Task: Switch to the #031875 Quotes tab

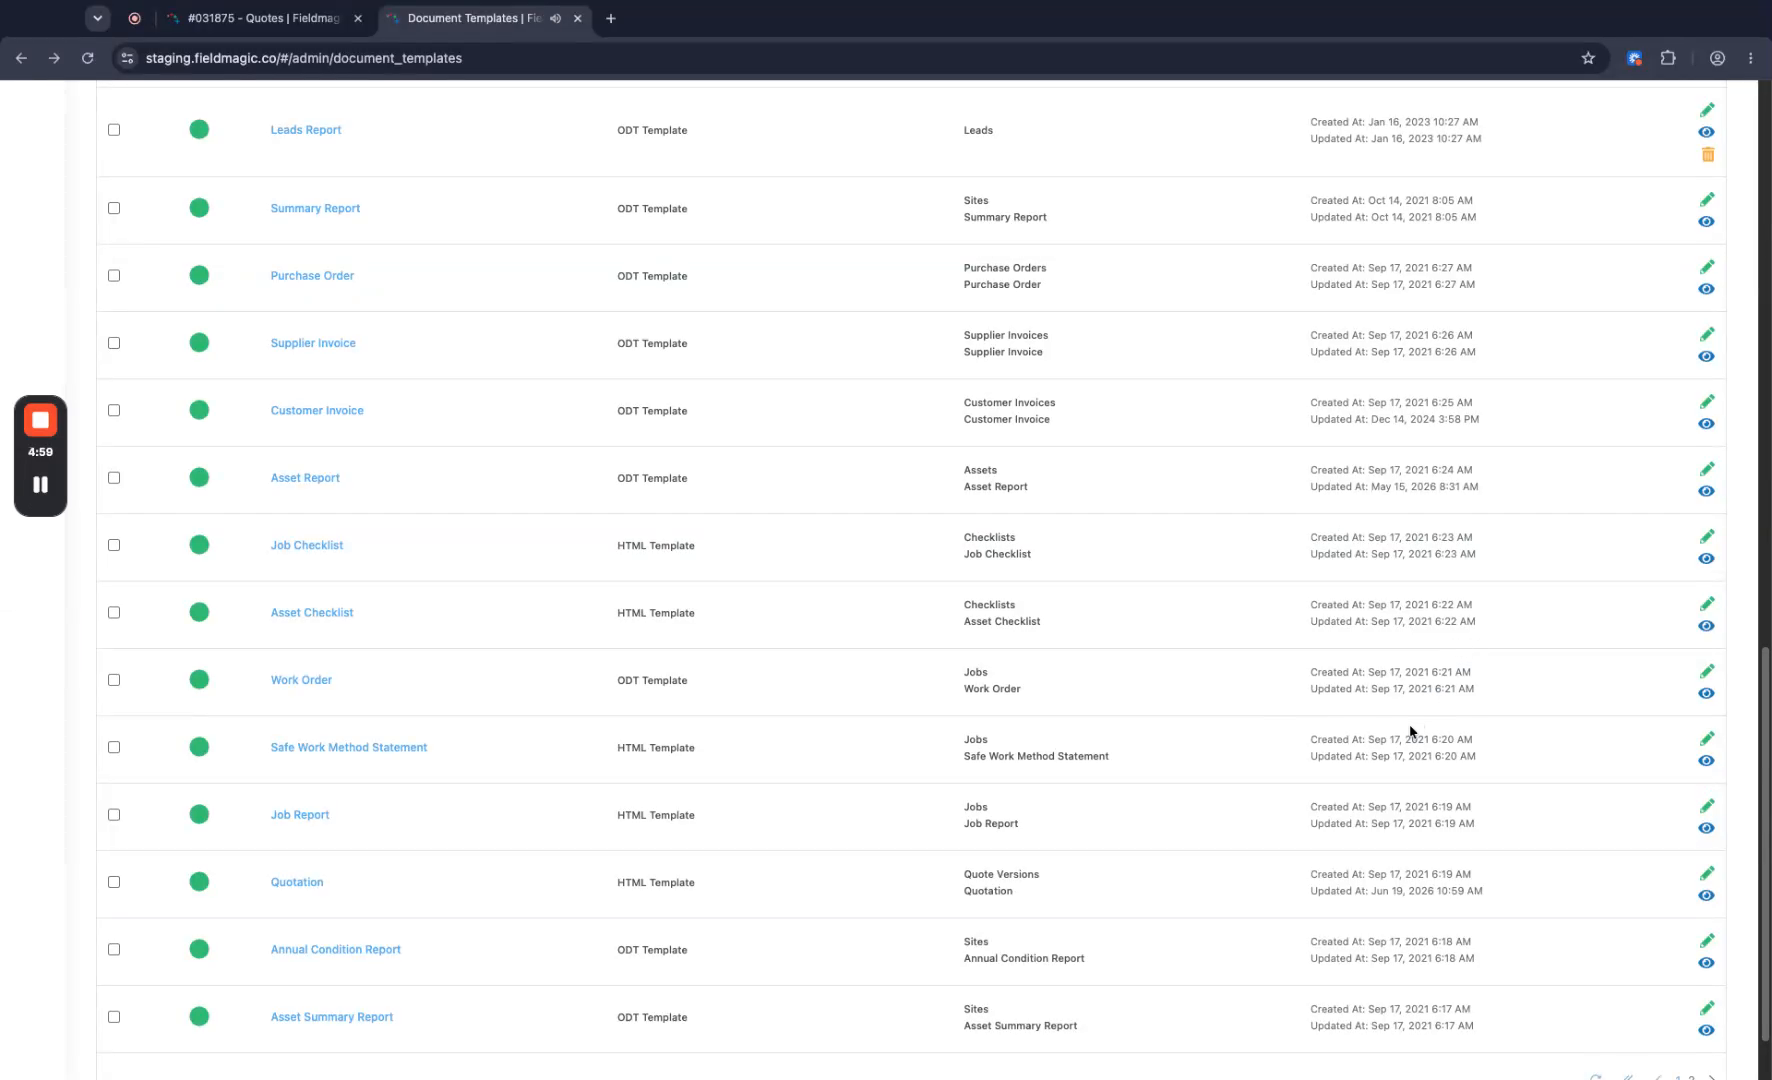Action: point(263,18)
